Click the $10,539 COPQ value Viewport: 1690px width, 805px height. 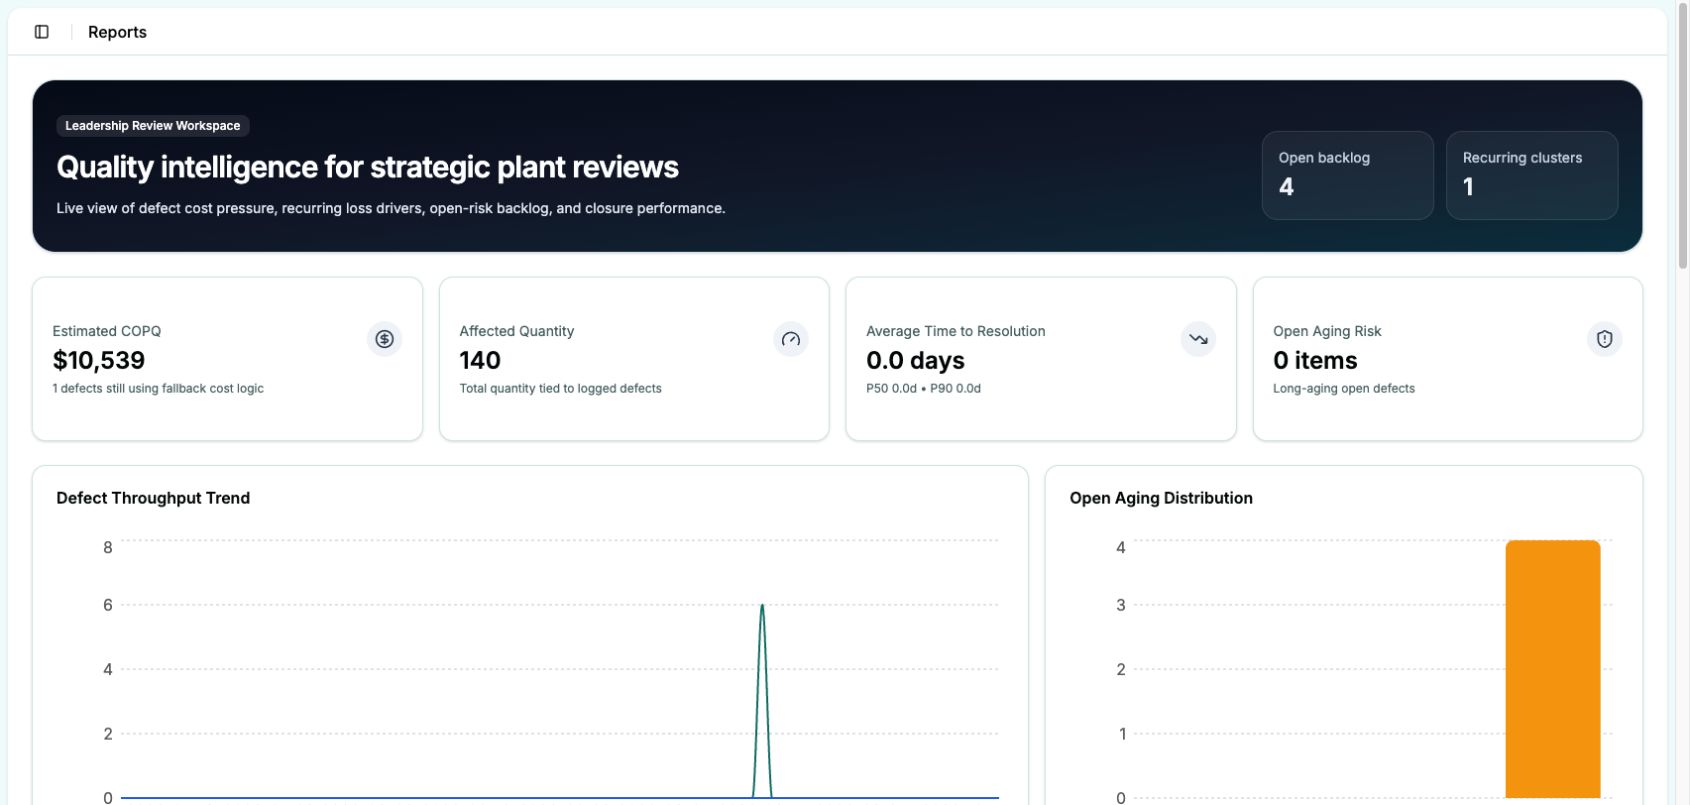[x=99, y=360]
